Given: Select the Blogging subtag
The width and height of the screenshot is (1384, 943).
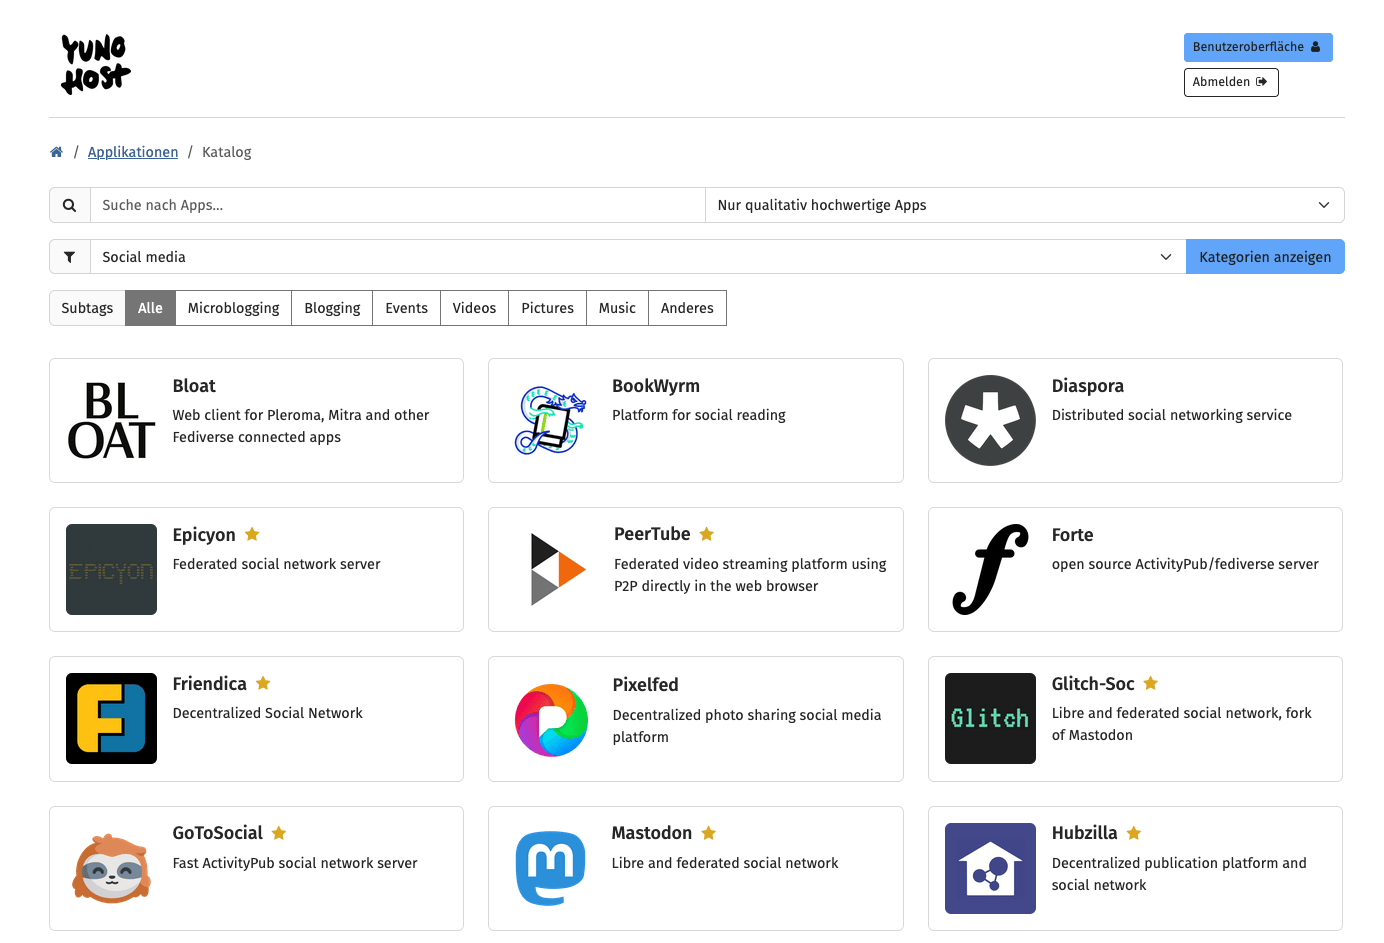Looking at the screenshot, I should coord(332,308).
